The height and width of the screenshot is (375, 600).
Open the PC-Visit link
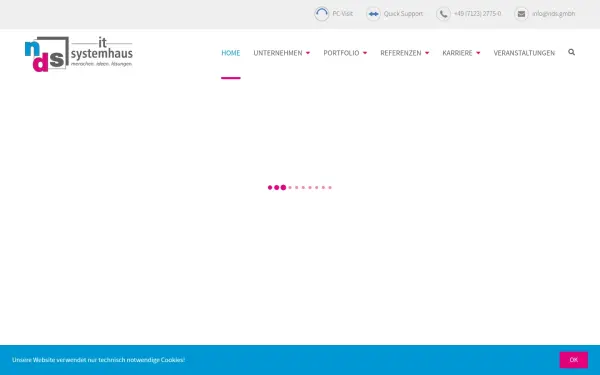[342, 14]
